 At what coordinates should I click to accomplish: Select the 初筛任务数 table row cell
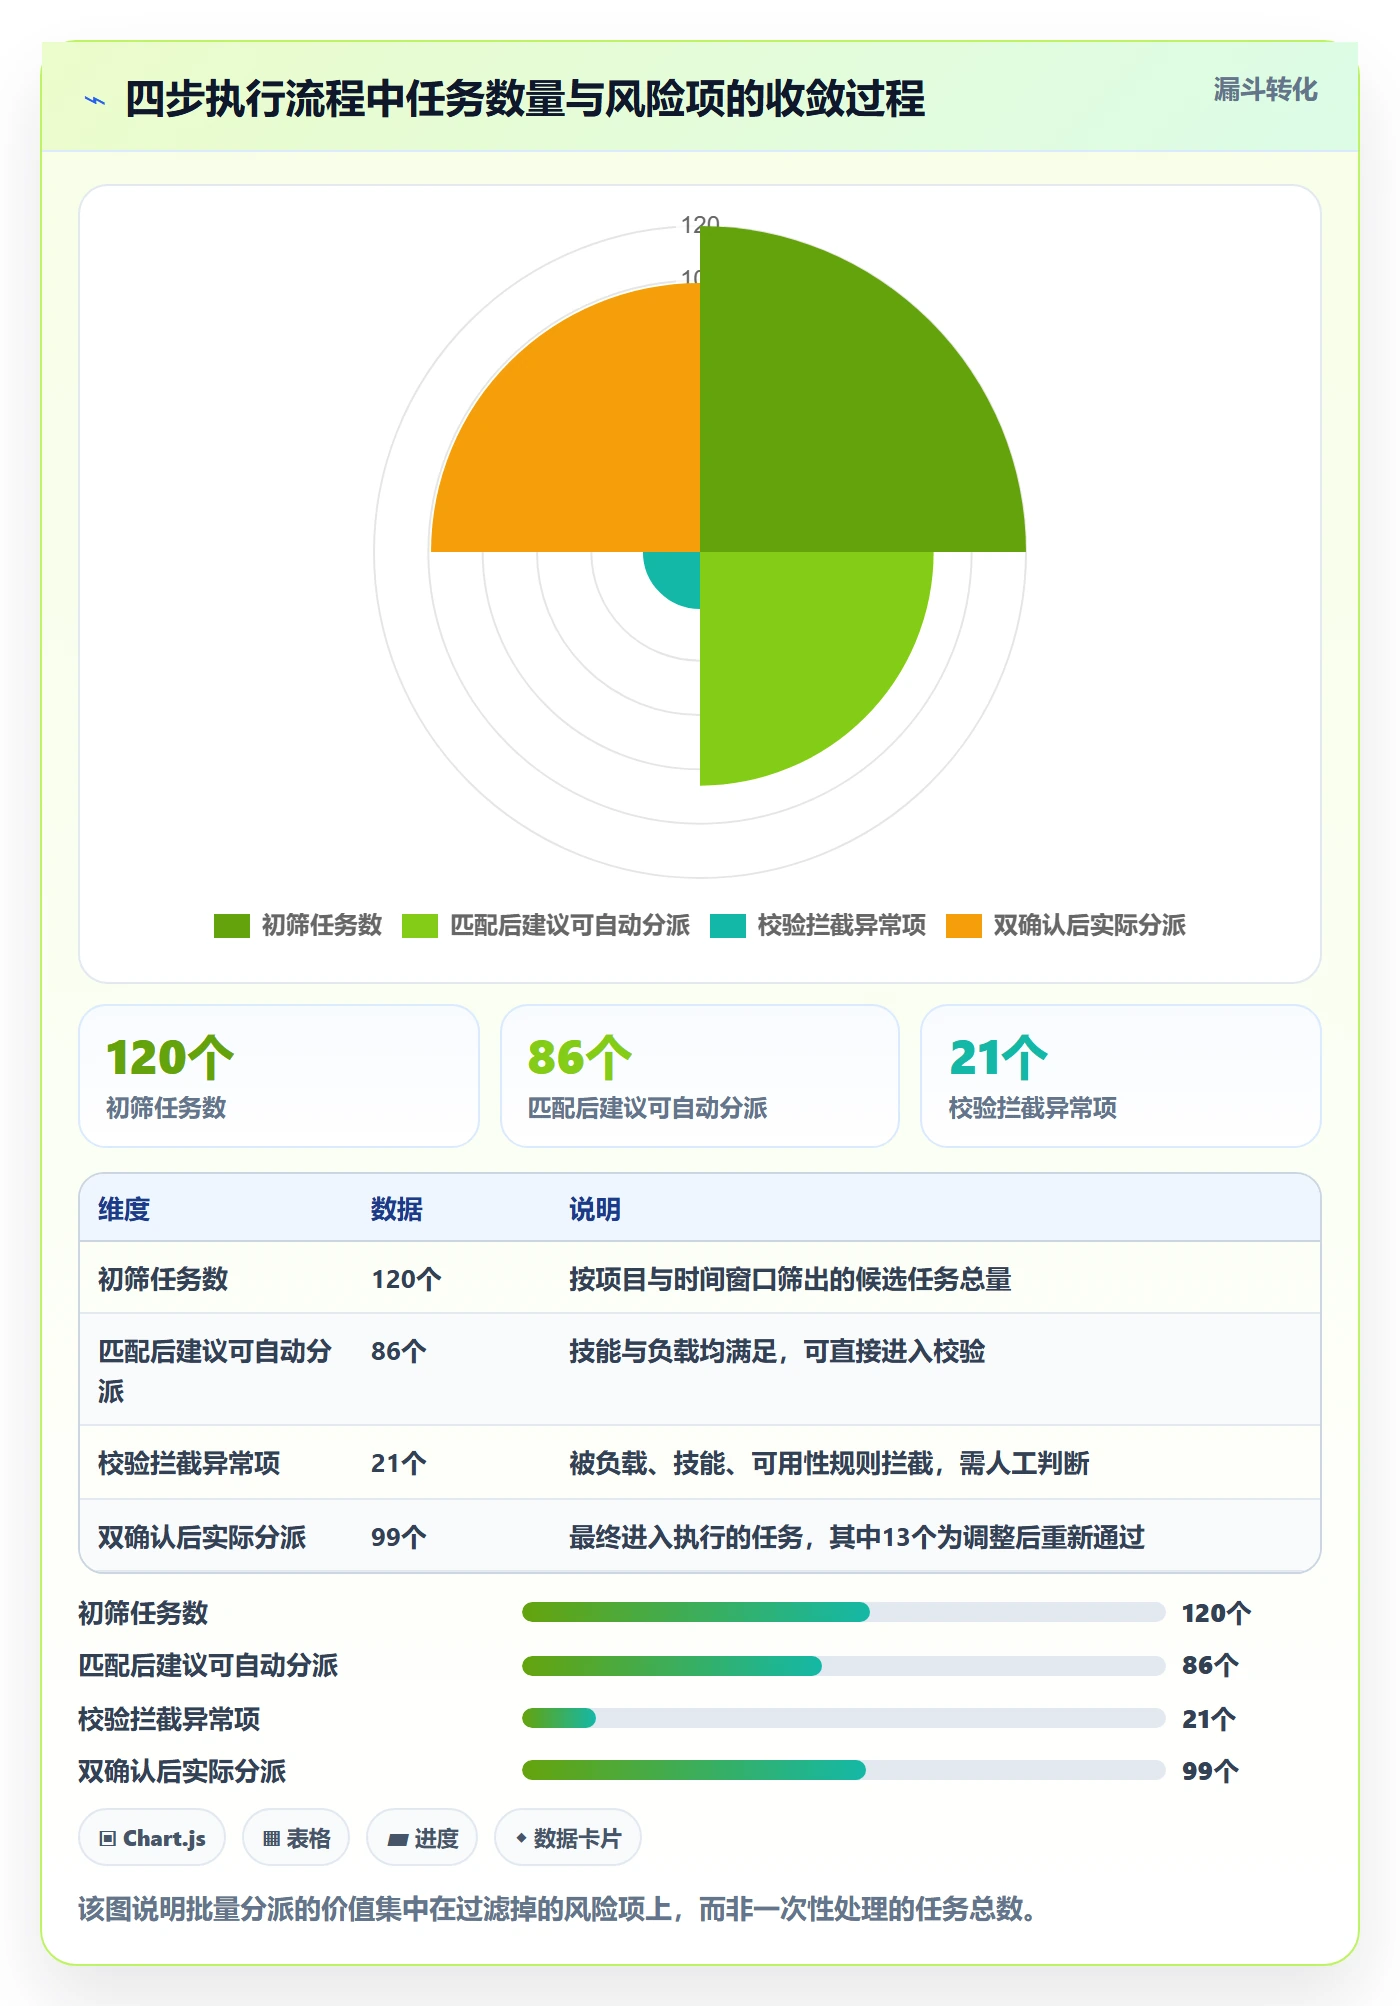click(x=163, y=1279)
